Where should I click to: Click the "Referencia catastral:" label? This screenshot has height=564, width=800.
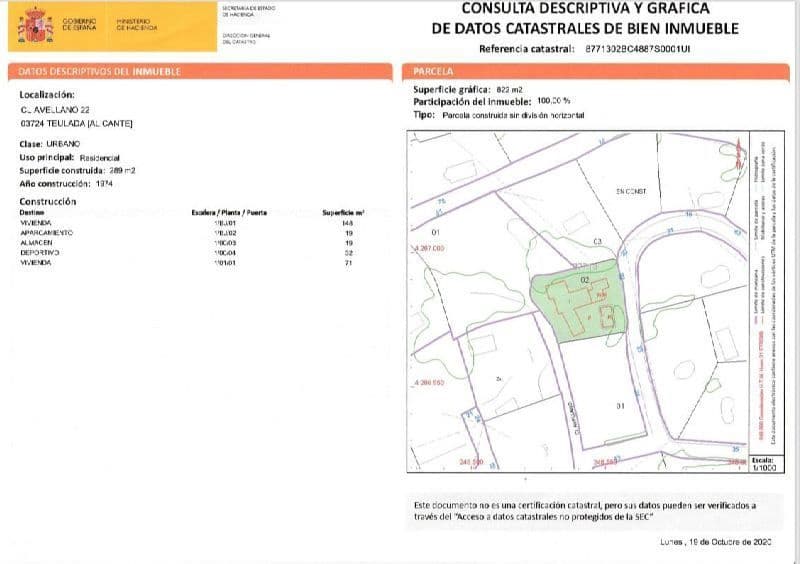point(527,49)
